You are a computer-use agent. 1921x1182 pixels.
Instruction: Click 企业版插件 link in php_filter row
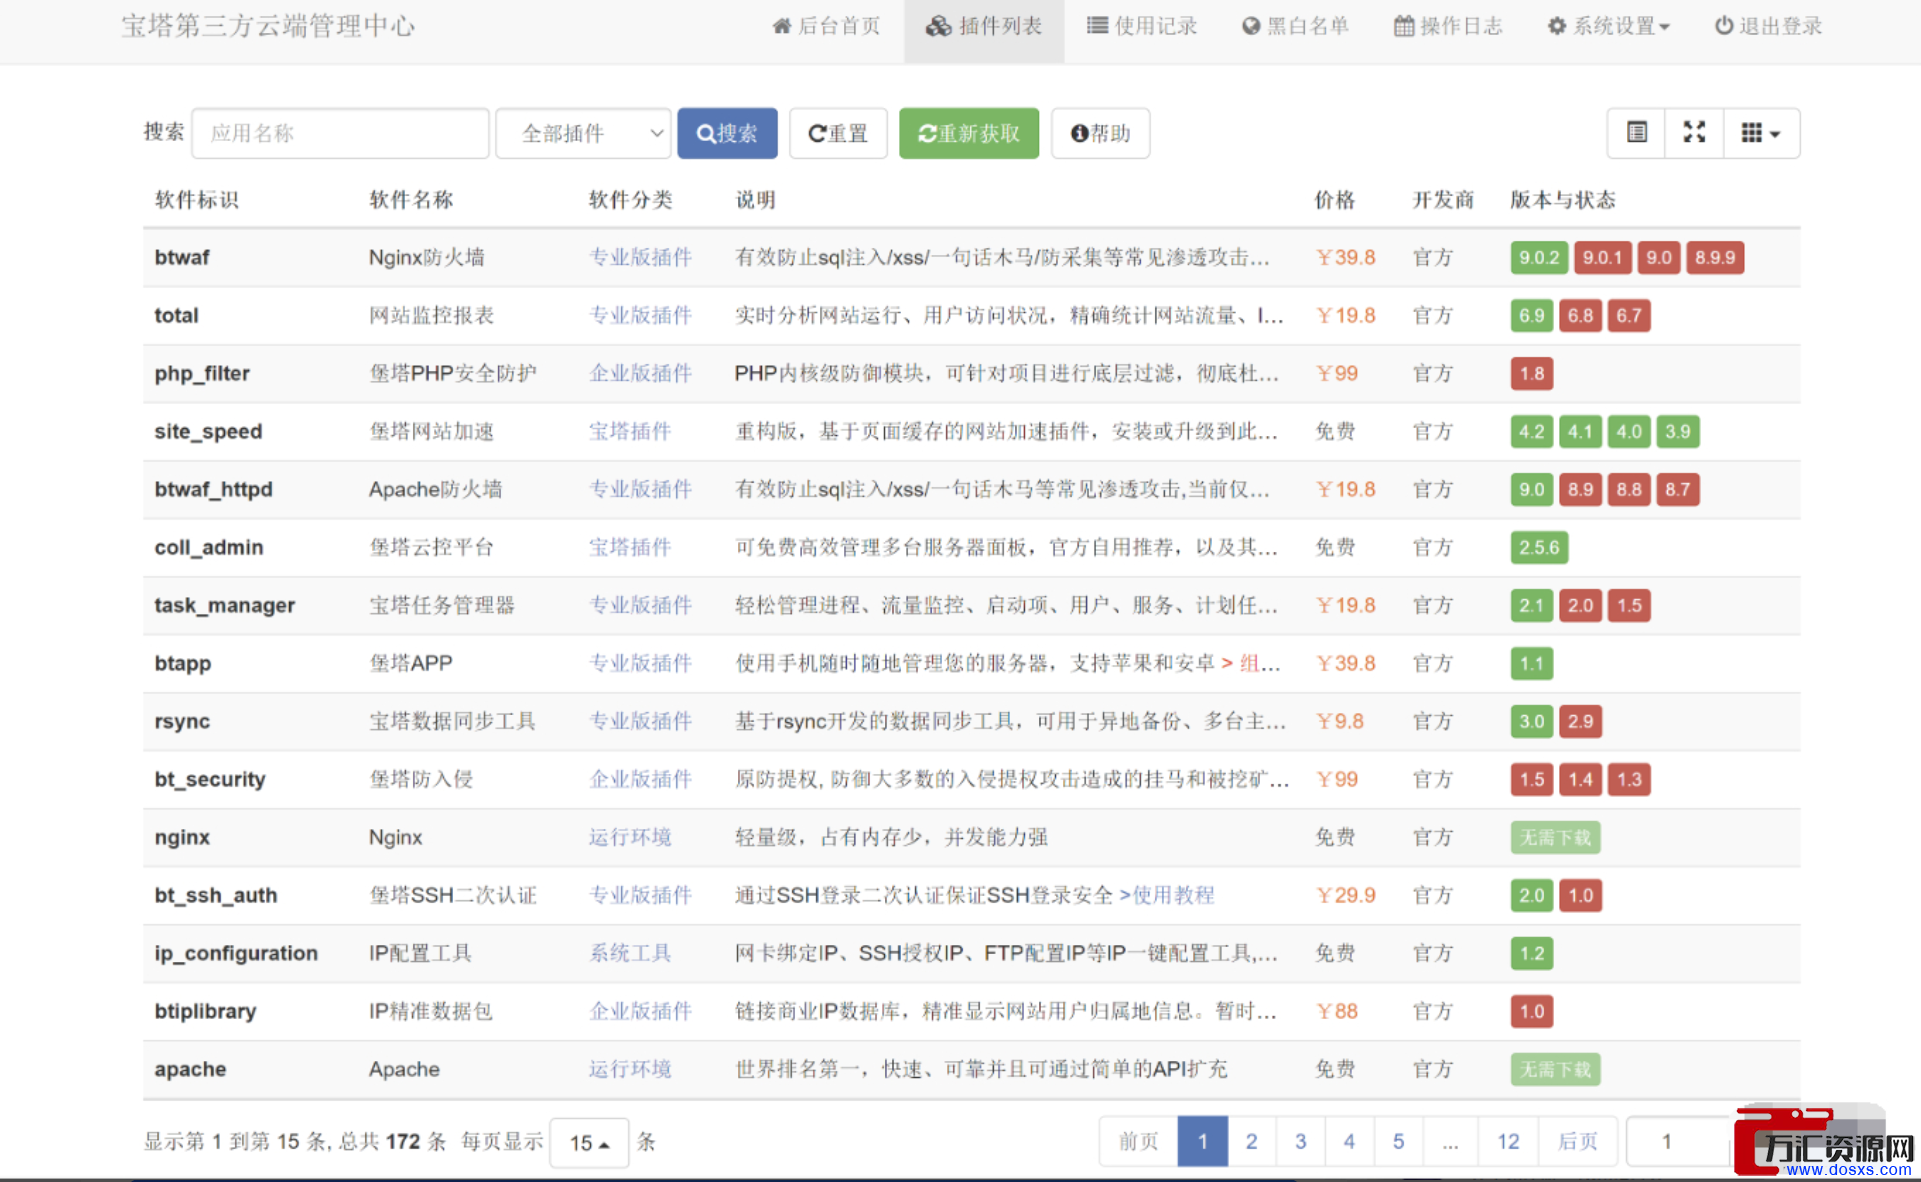point(640,374)
